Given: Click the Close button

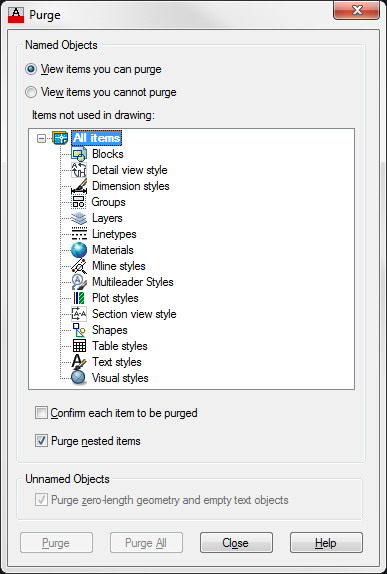Looking at the screenshot, I should click(236, 543).
